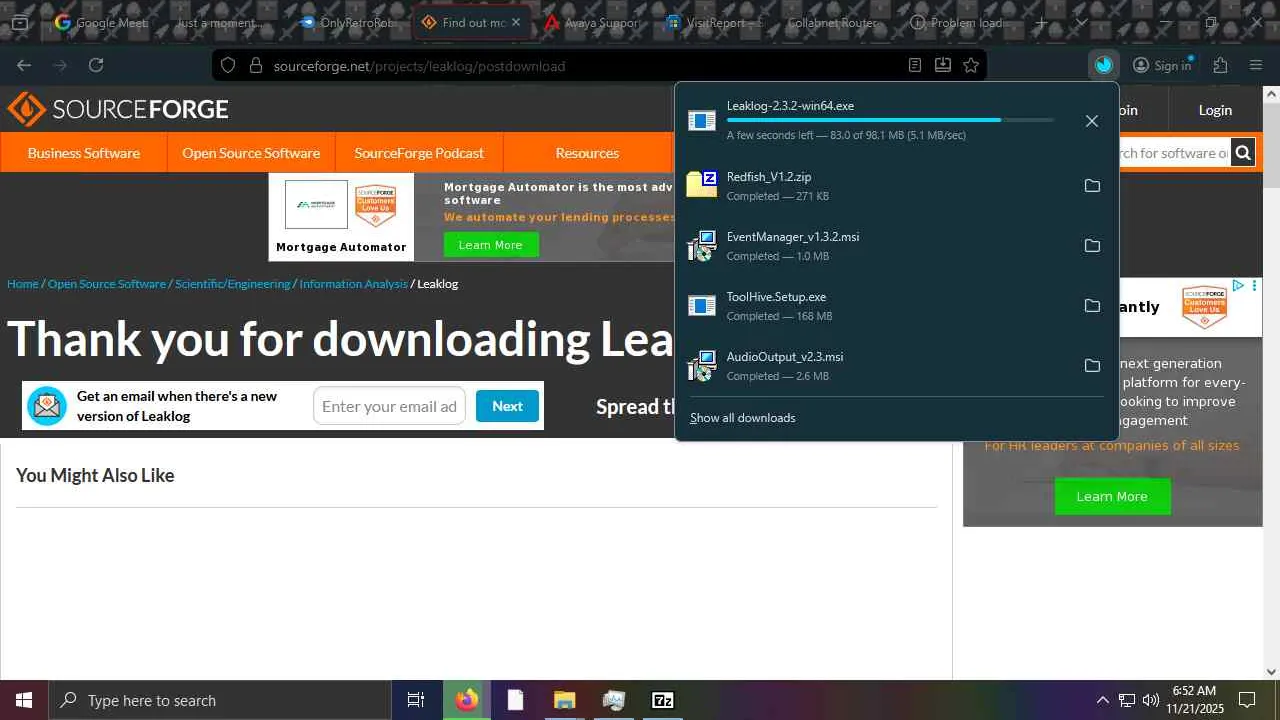Go back to the previous page
Screen dimensions: 1280x720
tap(24, 65)
